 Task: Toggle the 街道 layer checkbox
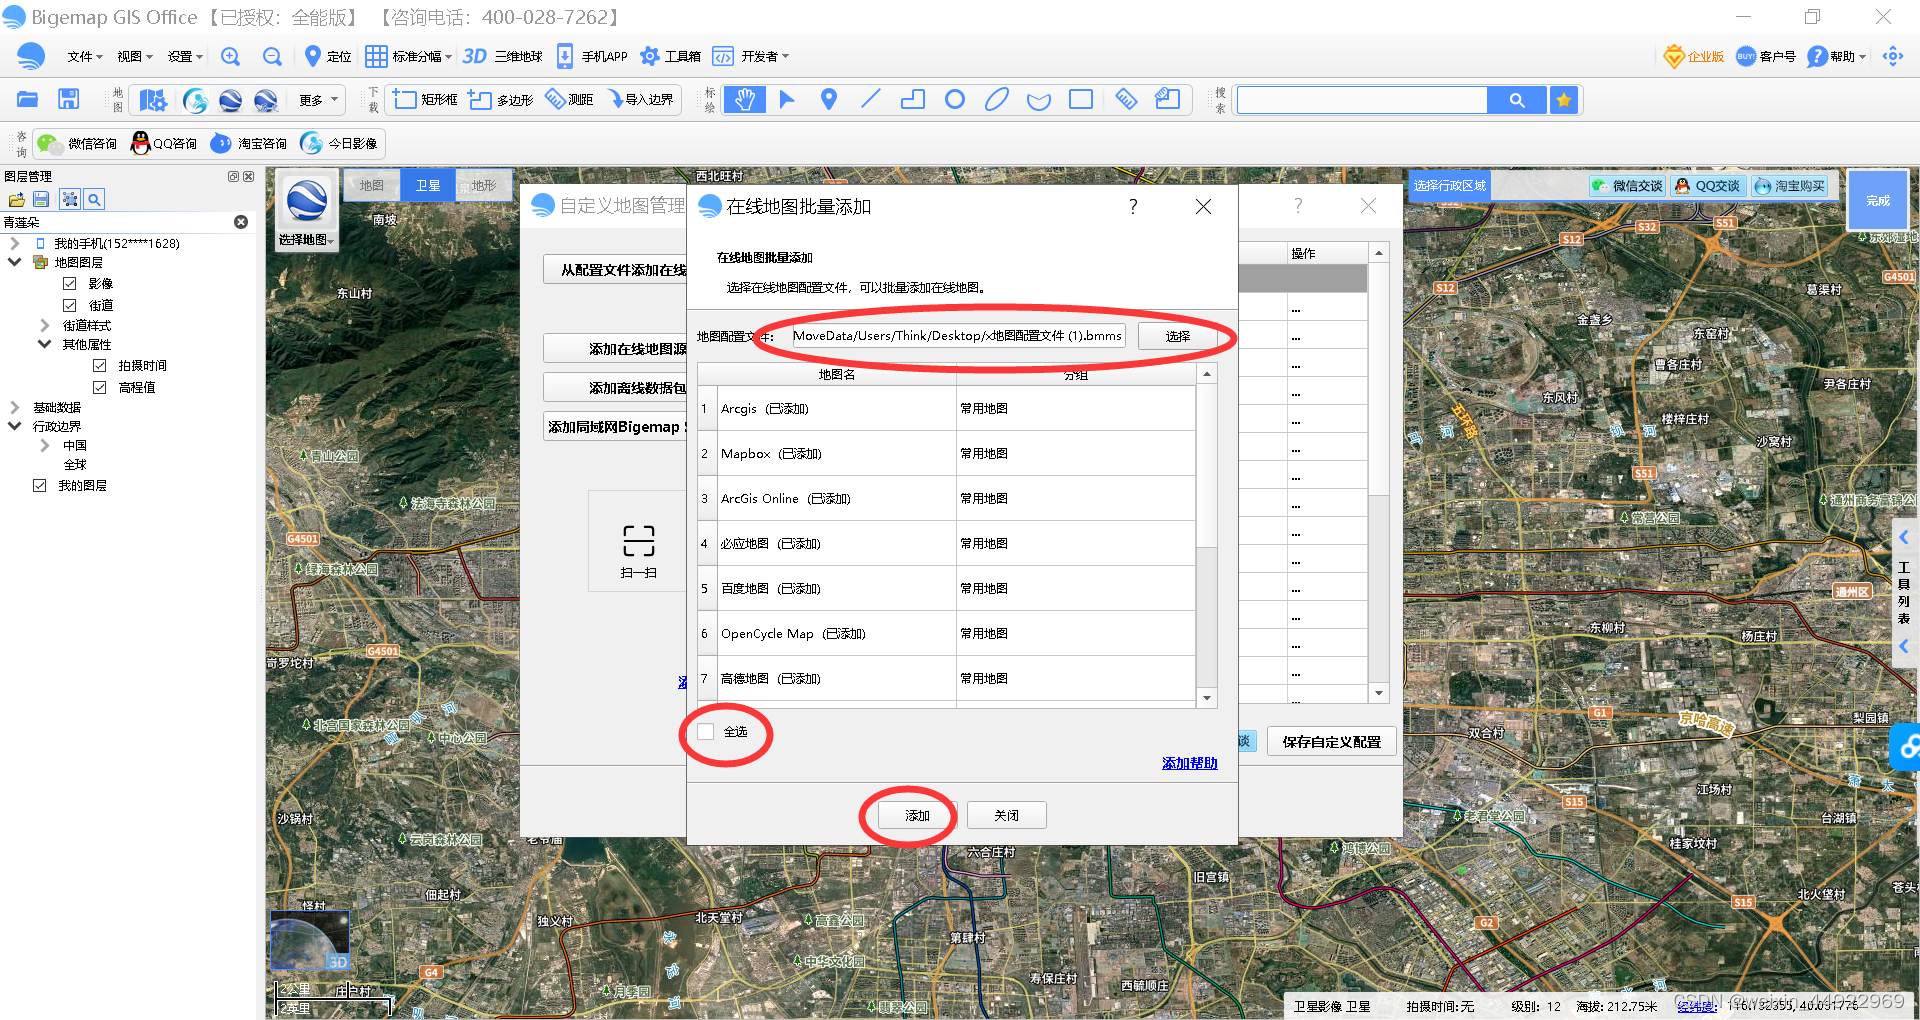(x=70, y=305)
